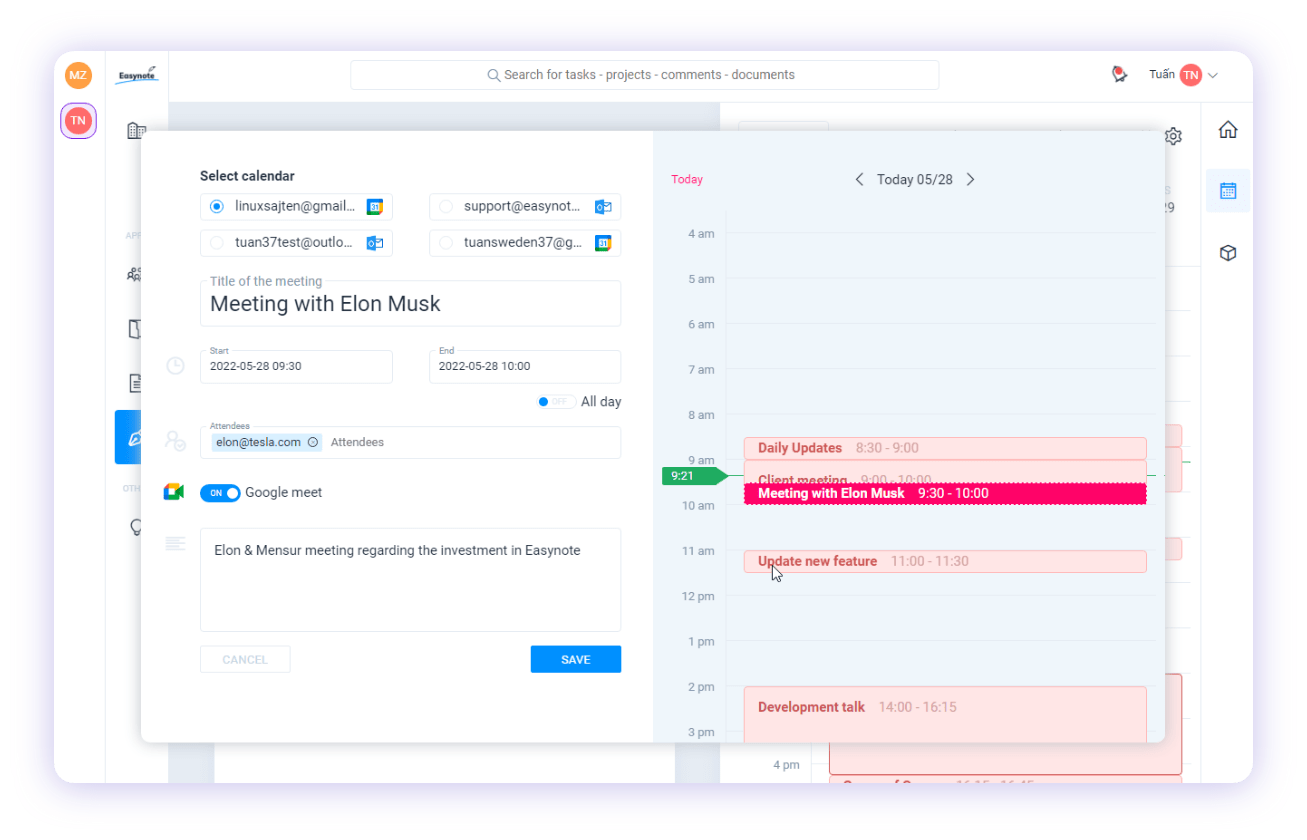Open the lightbulb icon in left navigation
Screen dimensions: 1307x840
[137, 527]
